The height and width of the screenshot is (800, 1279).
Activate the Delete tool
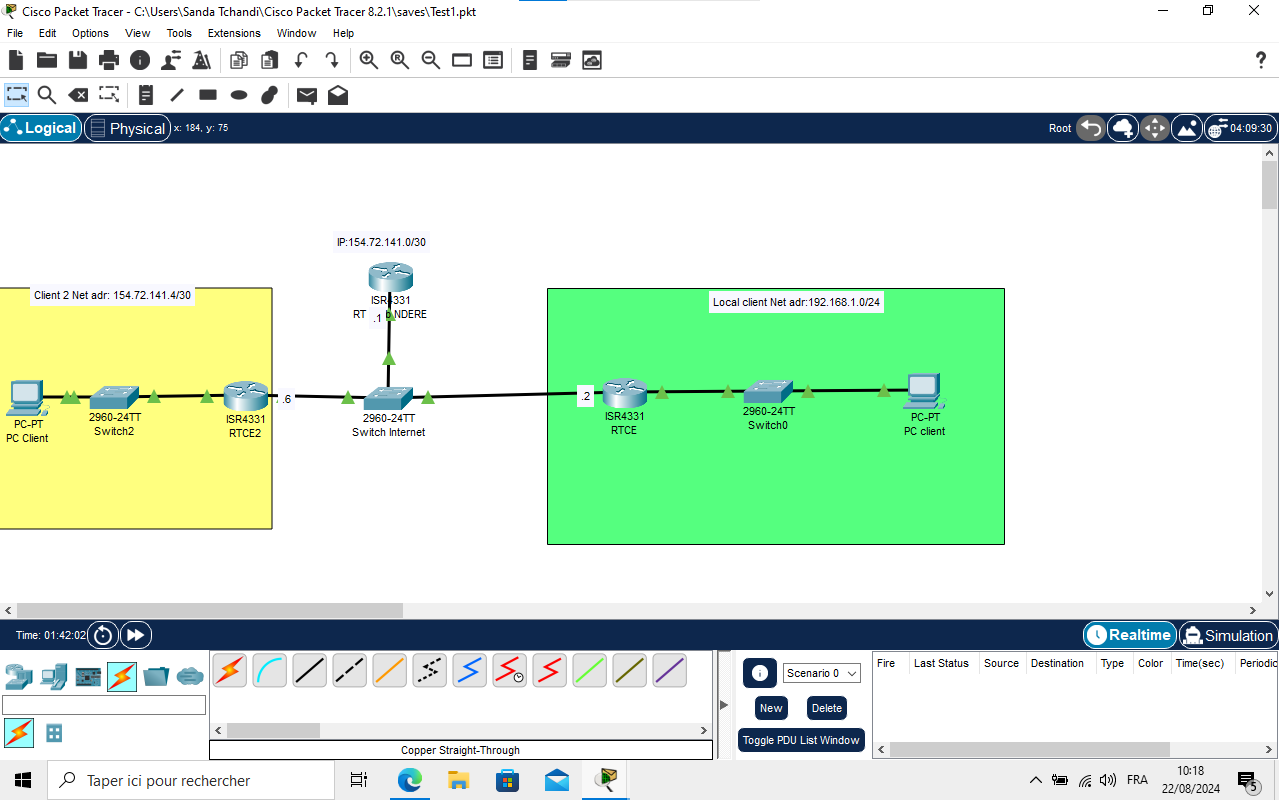click(x=78, y=95)
